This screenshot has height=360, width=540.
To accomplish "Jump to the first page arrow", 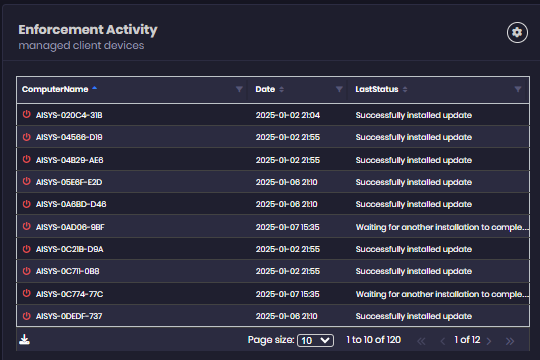I will click(421, 341).
